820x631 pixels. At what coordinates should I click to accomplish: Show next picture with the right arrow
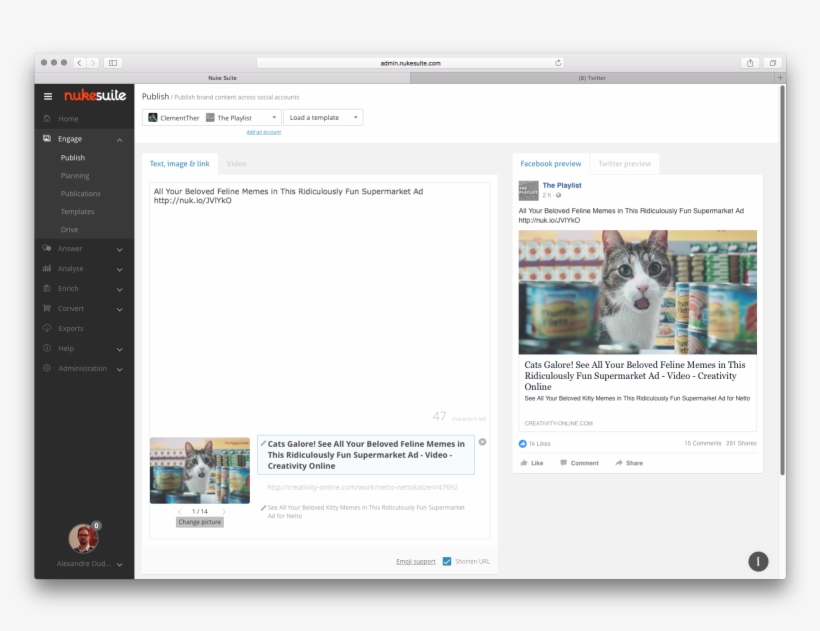[224, 511]
